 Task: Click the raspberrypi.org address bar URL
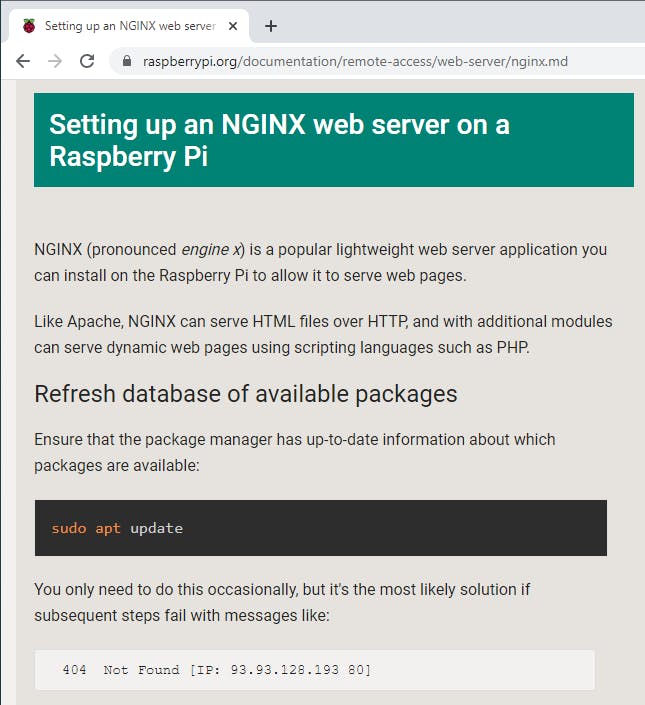click(355, 61)
